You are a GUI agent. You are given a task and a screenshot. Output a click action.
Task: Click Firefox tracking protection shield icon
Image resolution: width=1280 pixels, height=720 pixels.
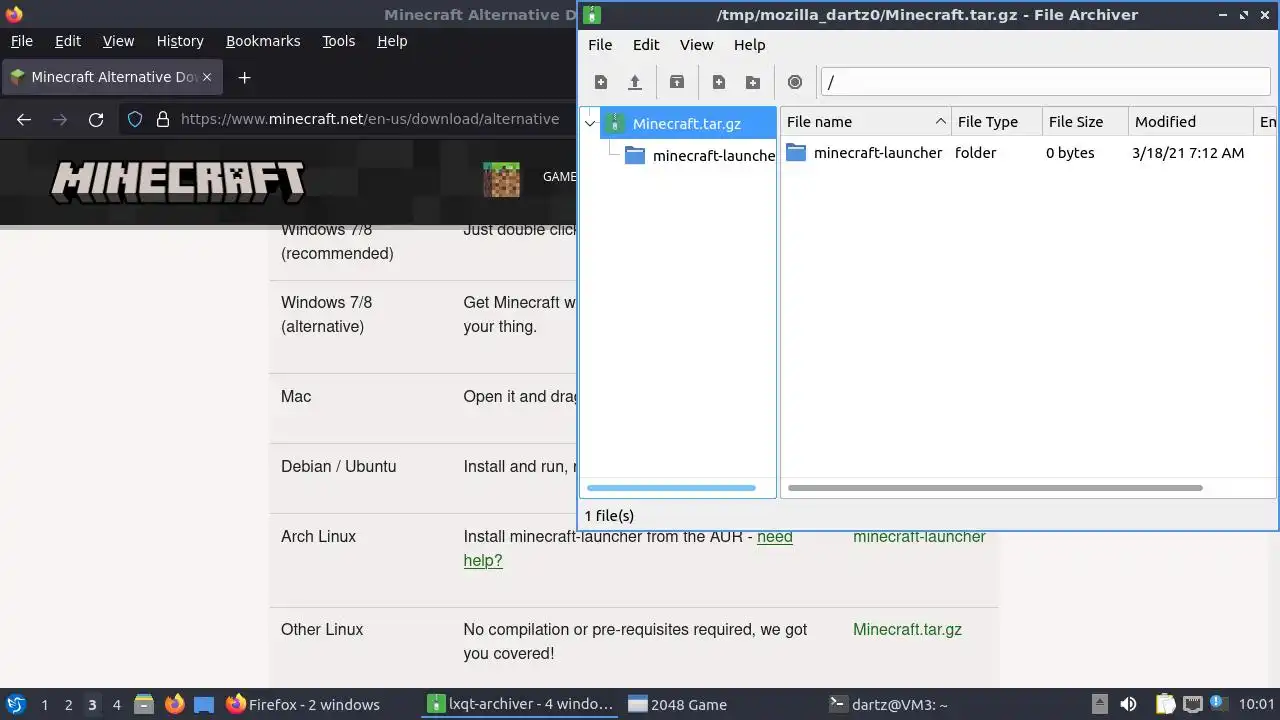click(135, 119)
